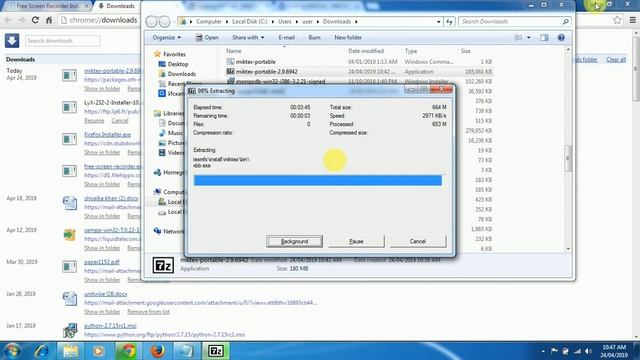Open Firefox Installer.exe download link

tap(107, 134)
